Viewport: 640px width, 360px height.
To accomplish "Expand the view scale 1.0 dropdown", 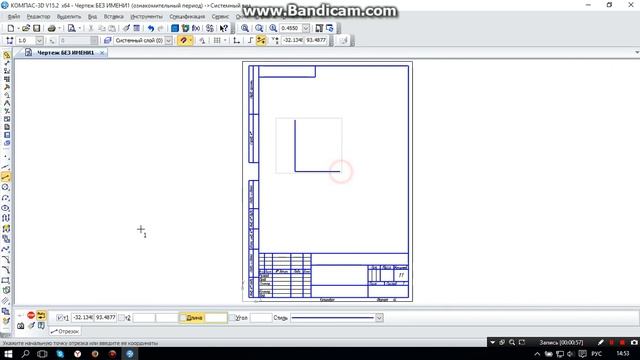I will coord(39,40).
